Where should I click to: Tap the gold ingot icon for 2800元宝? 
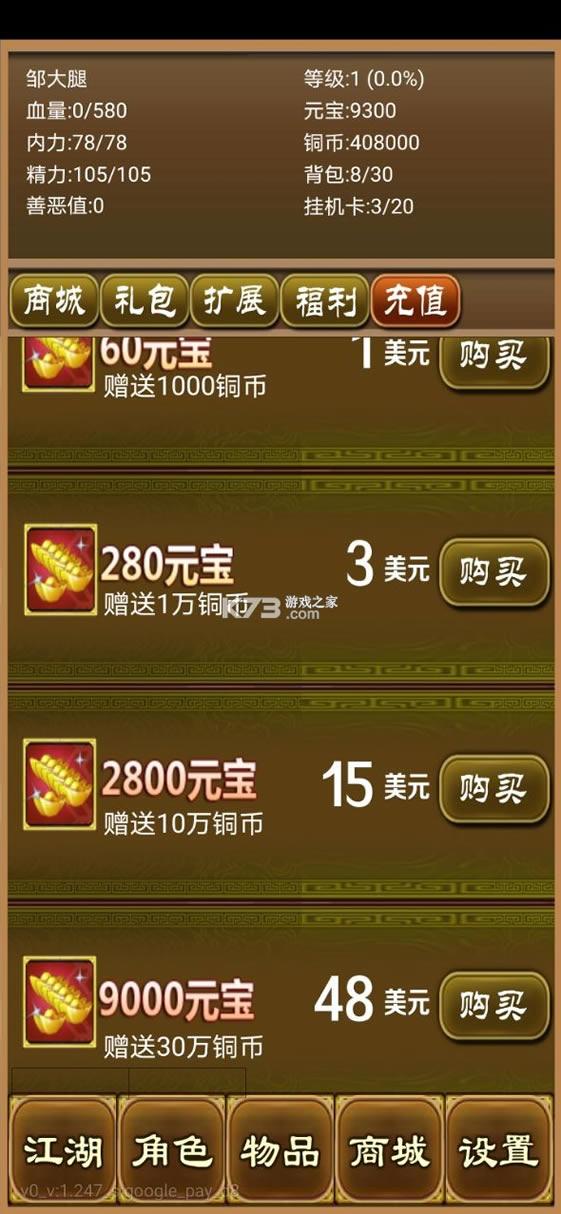click(x=59, y=785)
